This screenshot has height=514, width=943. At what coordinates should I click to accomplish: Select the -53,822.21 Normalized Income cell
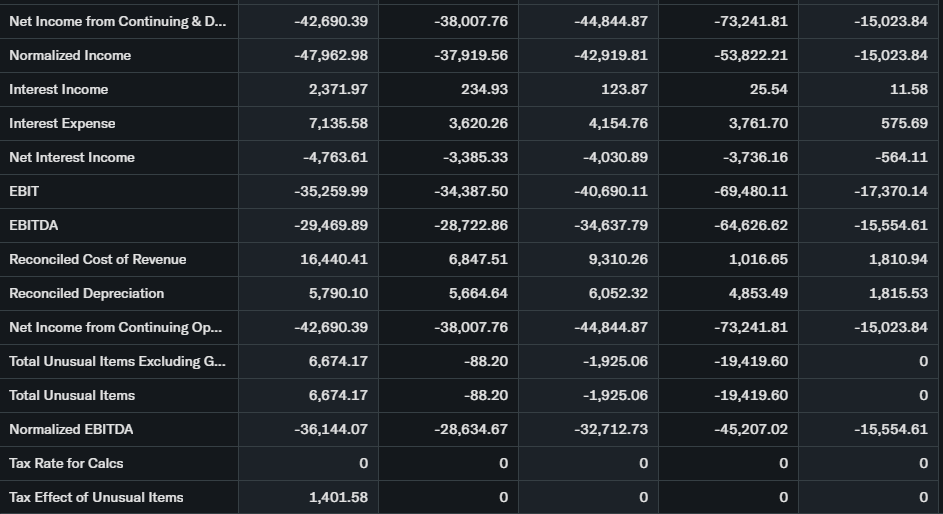[750, 55]
